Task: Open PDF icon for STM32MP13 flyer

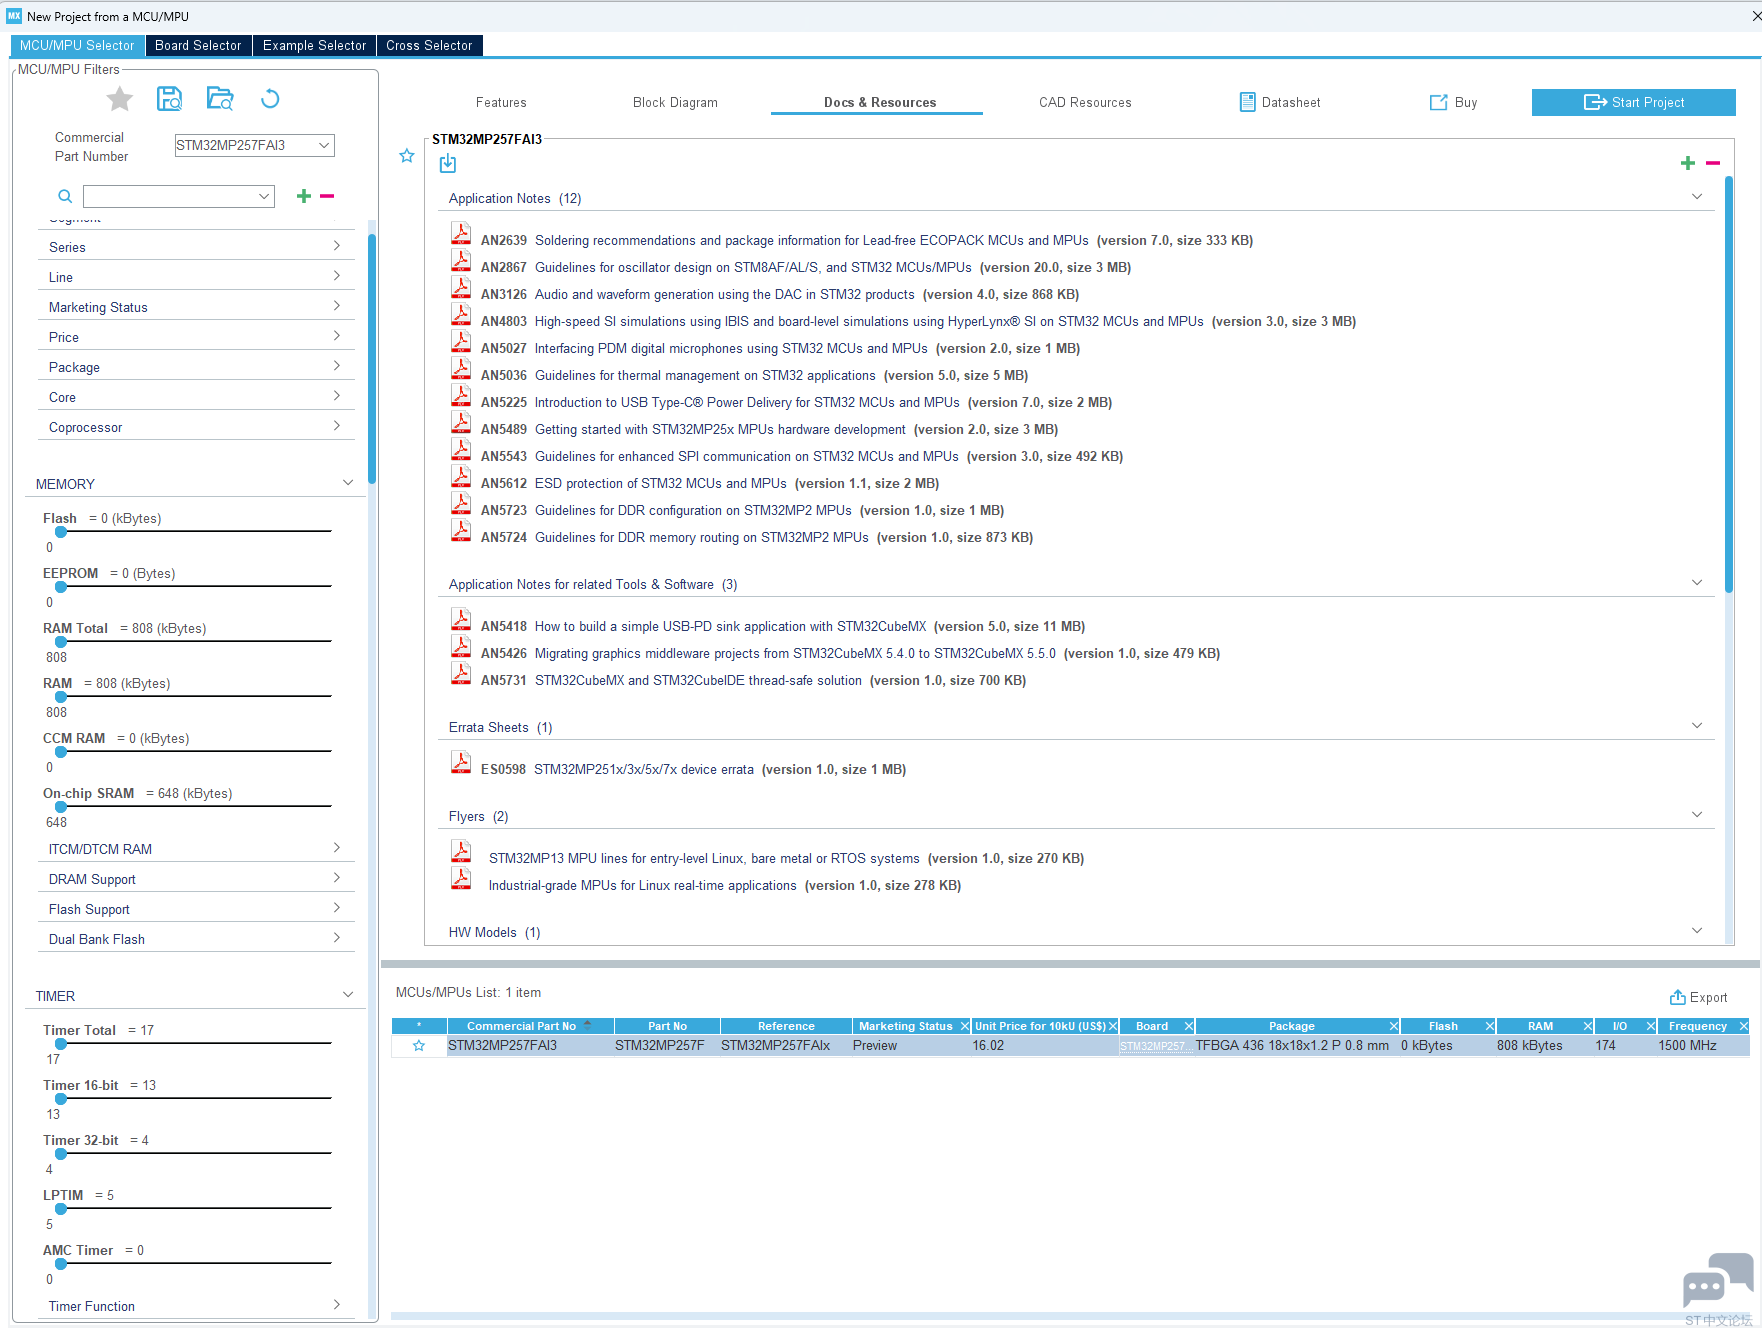Action: pos(461,852)
